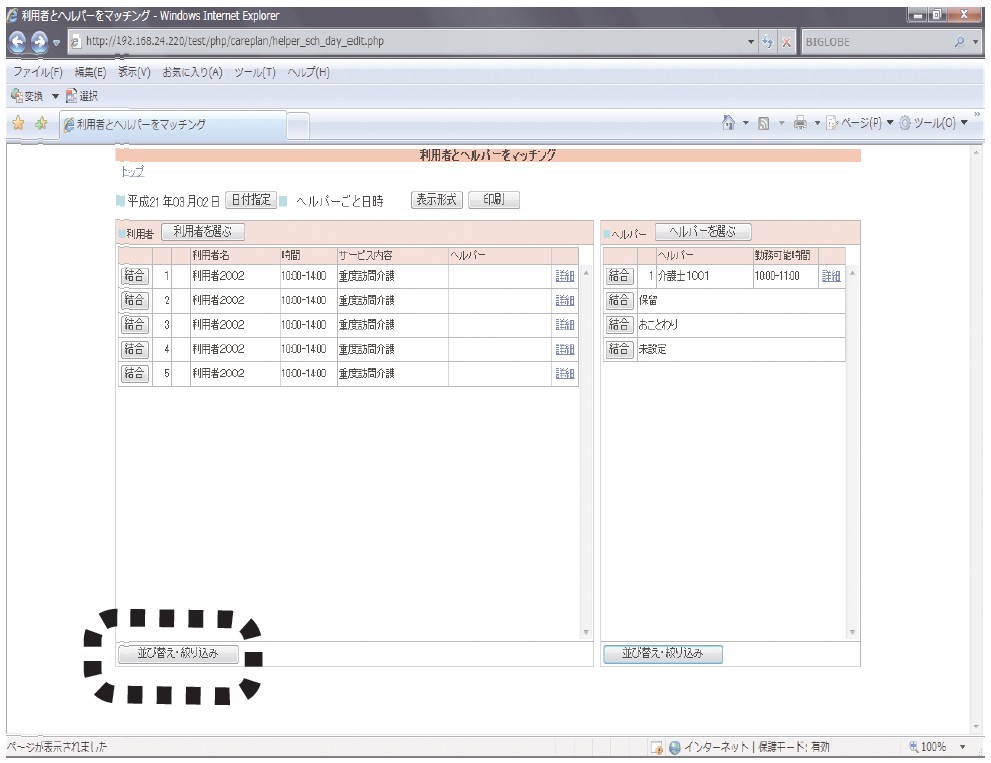The height and width of the screenshot is (763, 991).
Task: Click the 利用者を選ぶ button
Action: pos(202,232)
